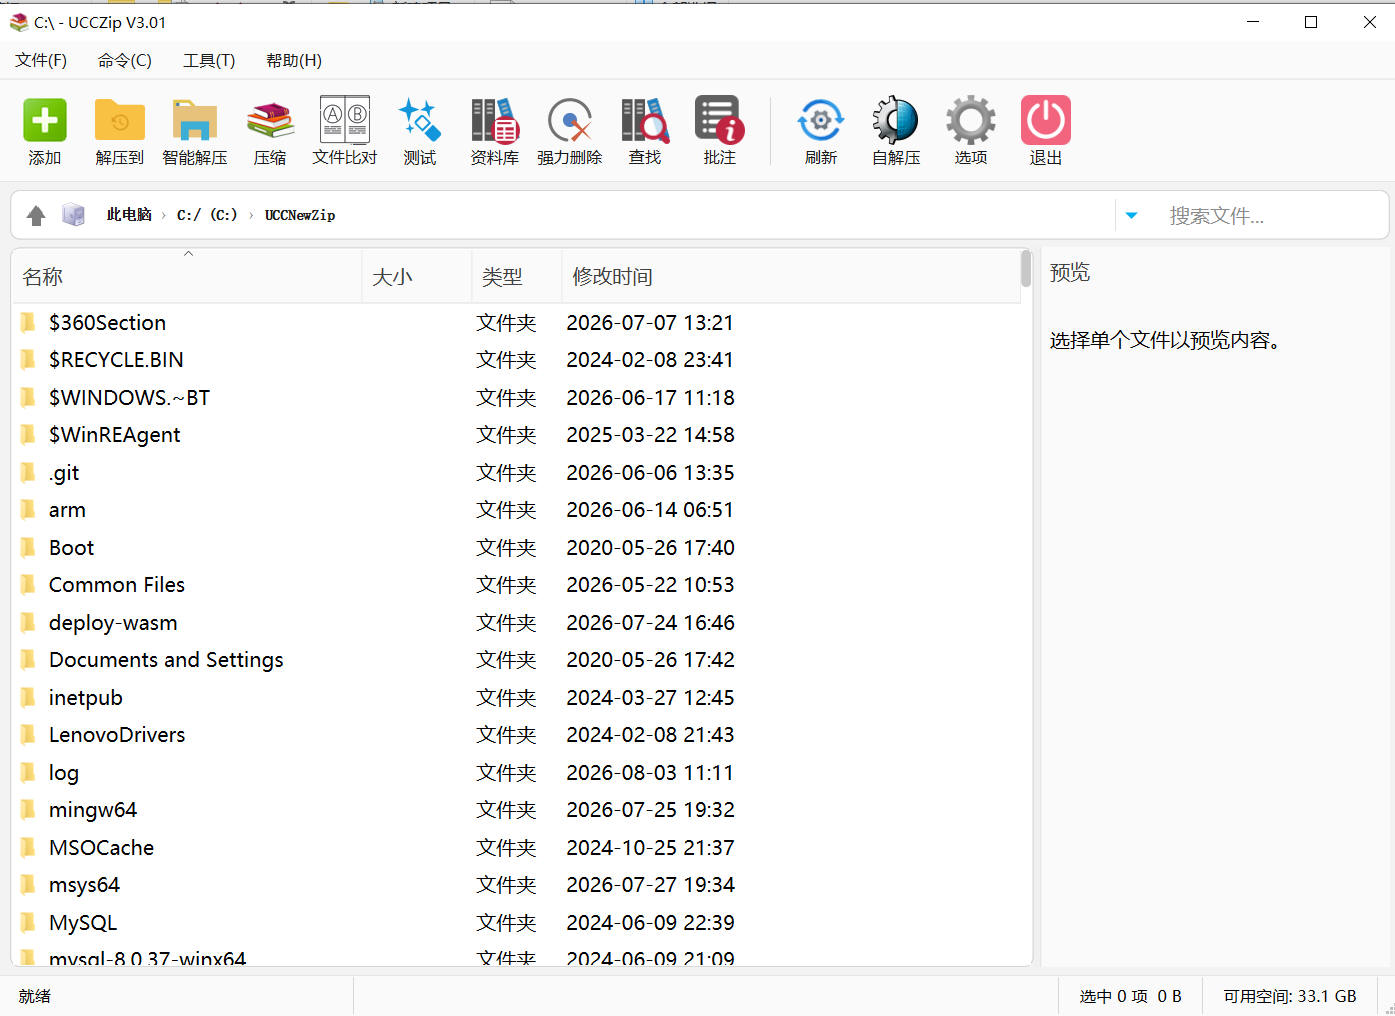Sort by 大小 column header
Image resolution: width=1395 pixels, height=1016 pixels.
tap(417, 277)
